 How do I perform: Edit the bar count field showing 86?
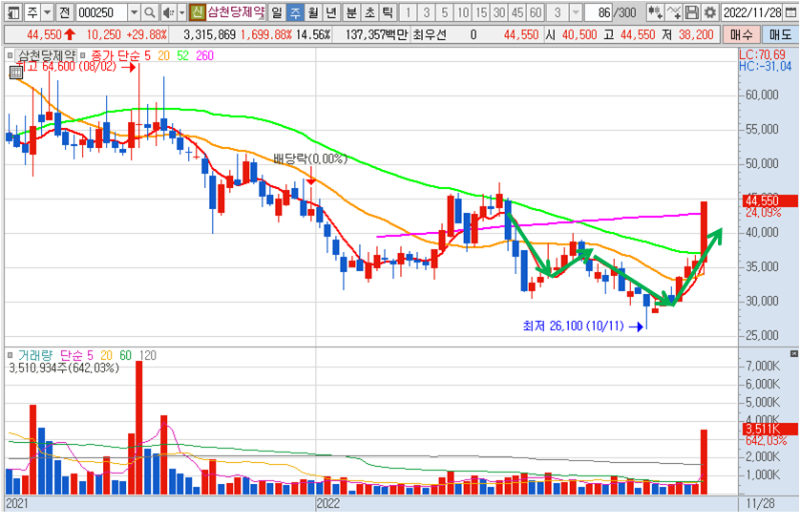(x=598, y=12)
